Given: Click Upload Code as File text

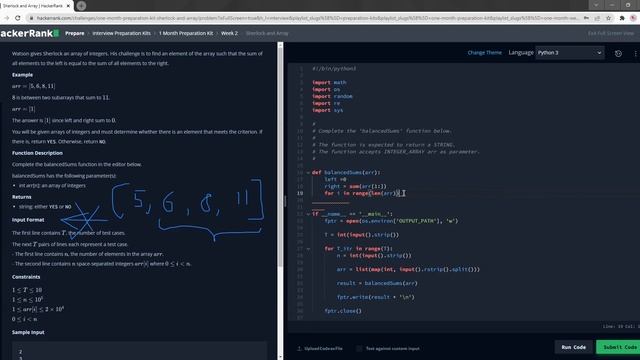Looking at the screenshot, I should (323, 348).
